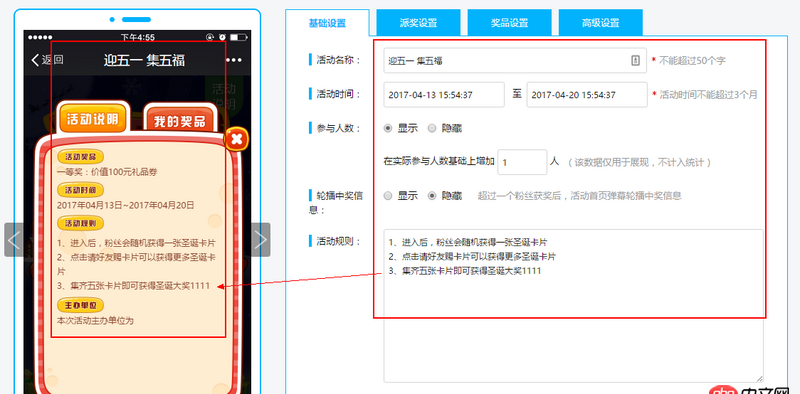Click the 活动规则 badge in preview
This screenshot has height=394, width=800.
click(81, 223)
